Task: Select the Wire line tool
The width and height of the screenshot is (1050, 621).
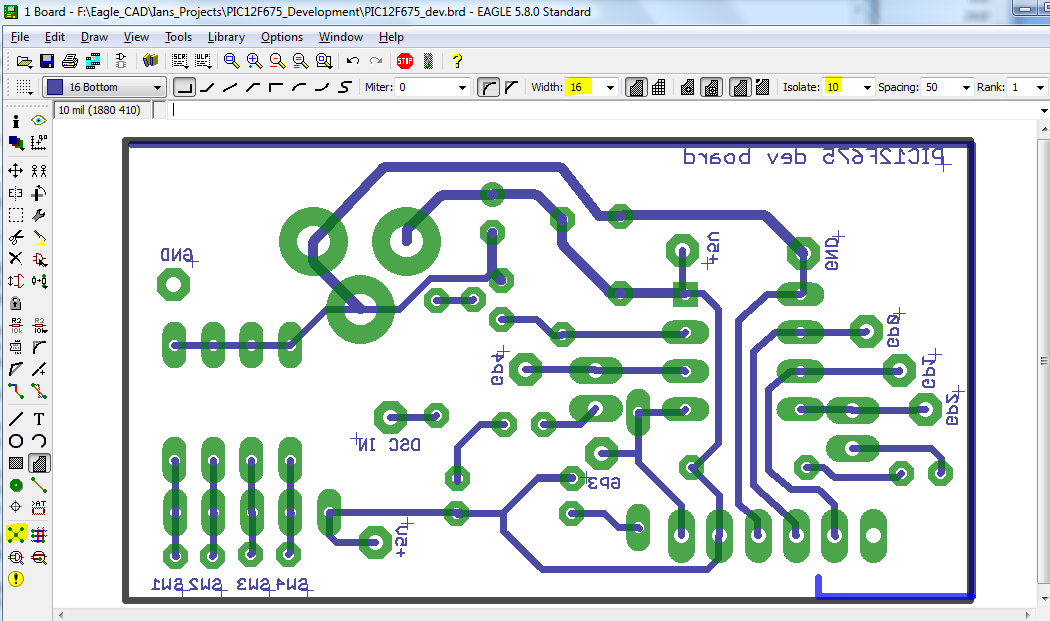Action: click(16, 419)
